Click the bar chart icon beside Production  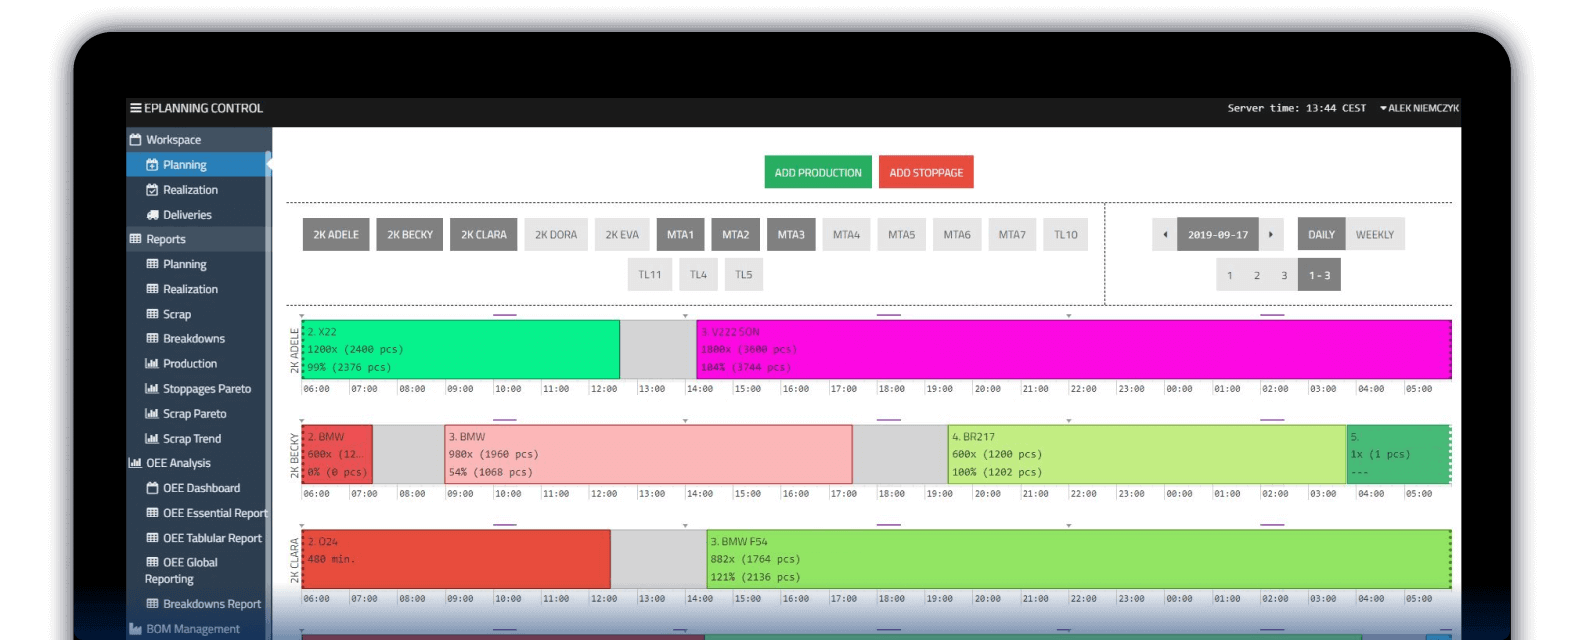[x=152, y=364]
